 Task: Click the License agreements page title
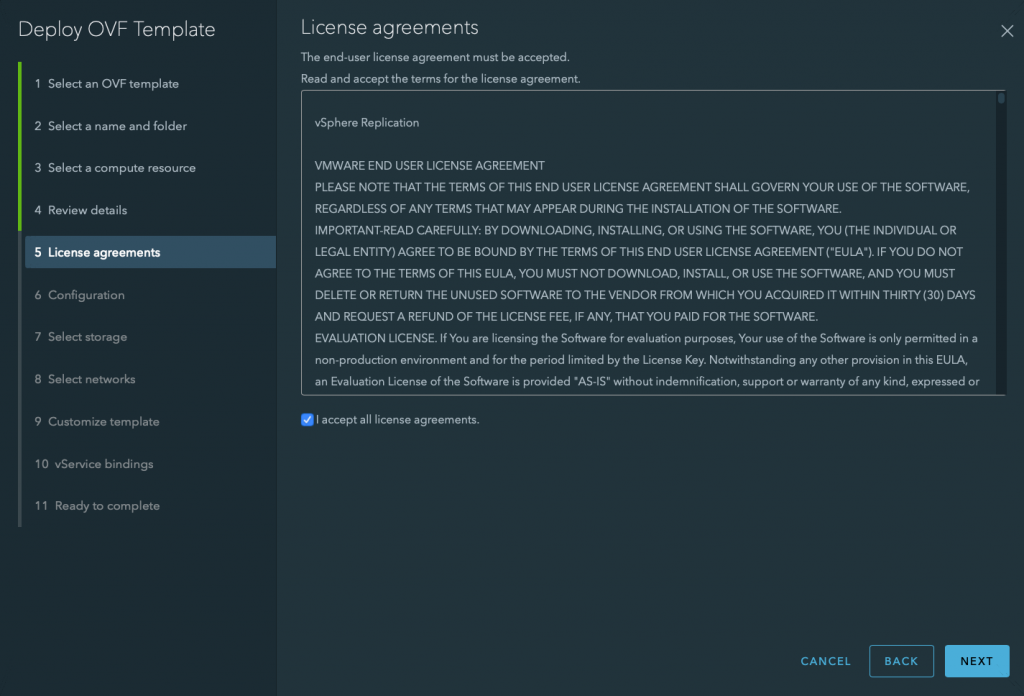tap(389, 27)
